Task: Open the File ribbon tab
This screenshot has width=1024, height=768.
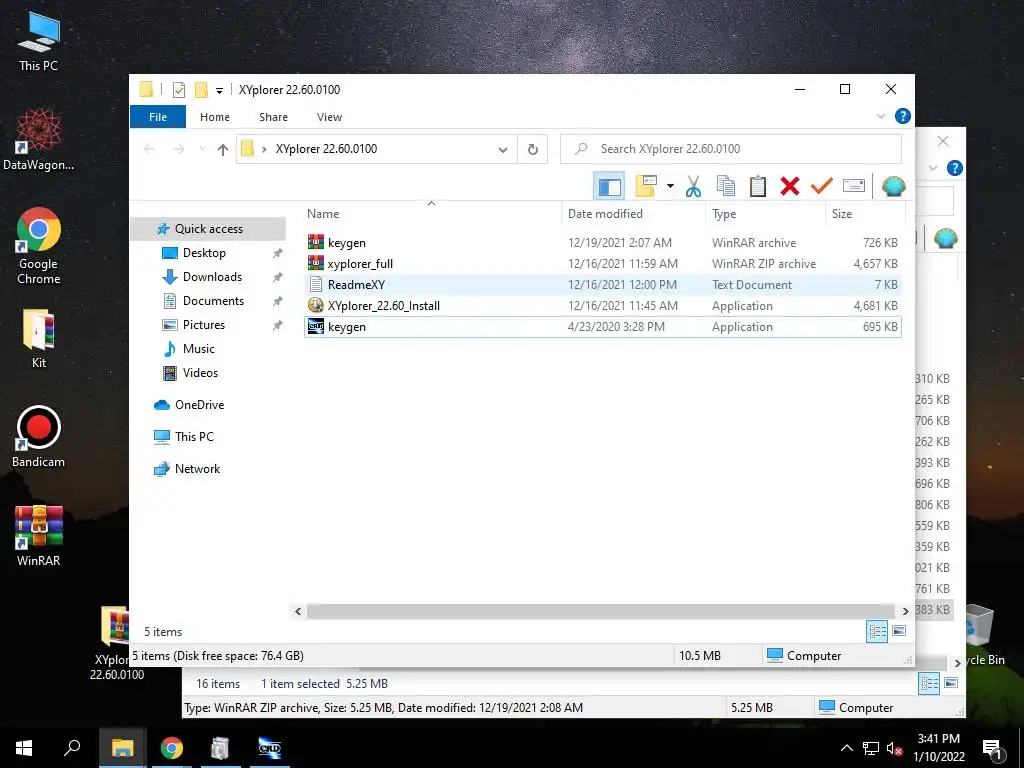Action: pyautogui.click(x=158, y=117)
